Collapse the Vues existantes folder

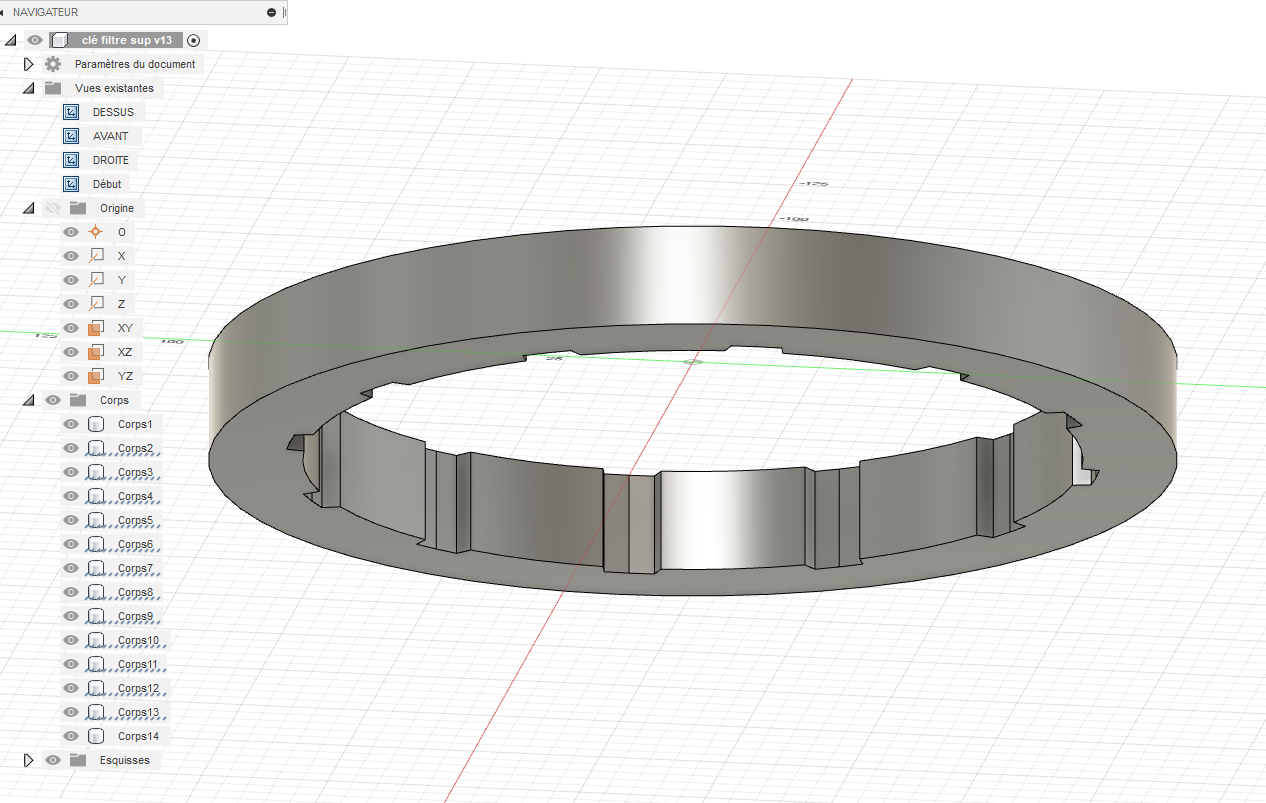click(x=28, y=88)
